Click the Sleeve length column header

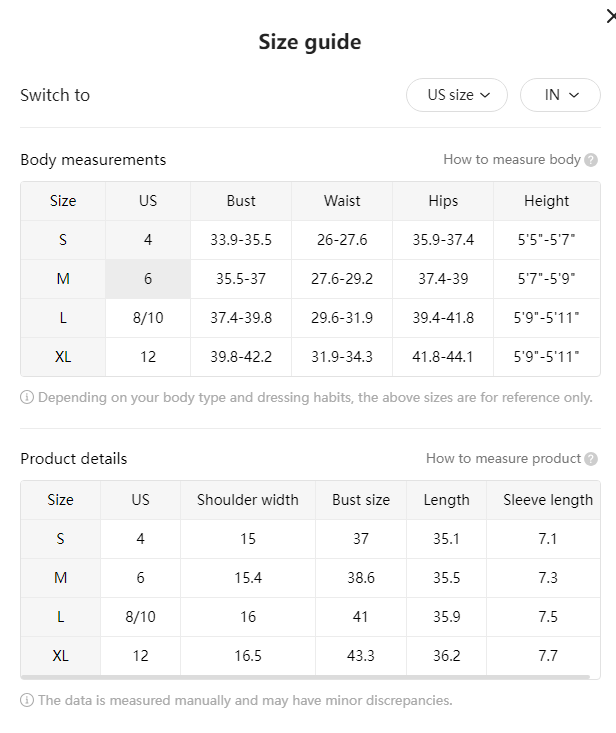click(x=547, y=500)
